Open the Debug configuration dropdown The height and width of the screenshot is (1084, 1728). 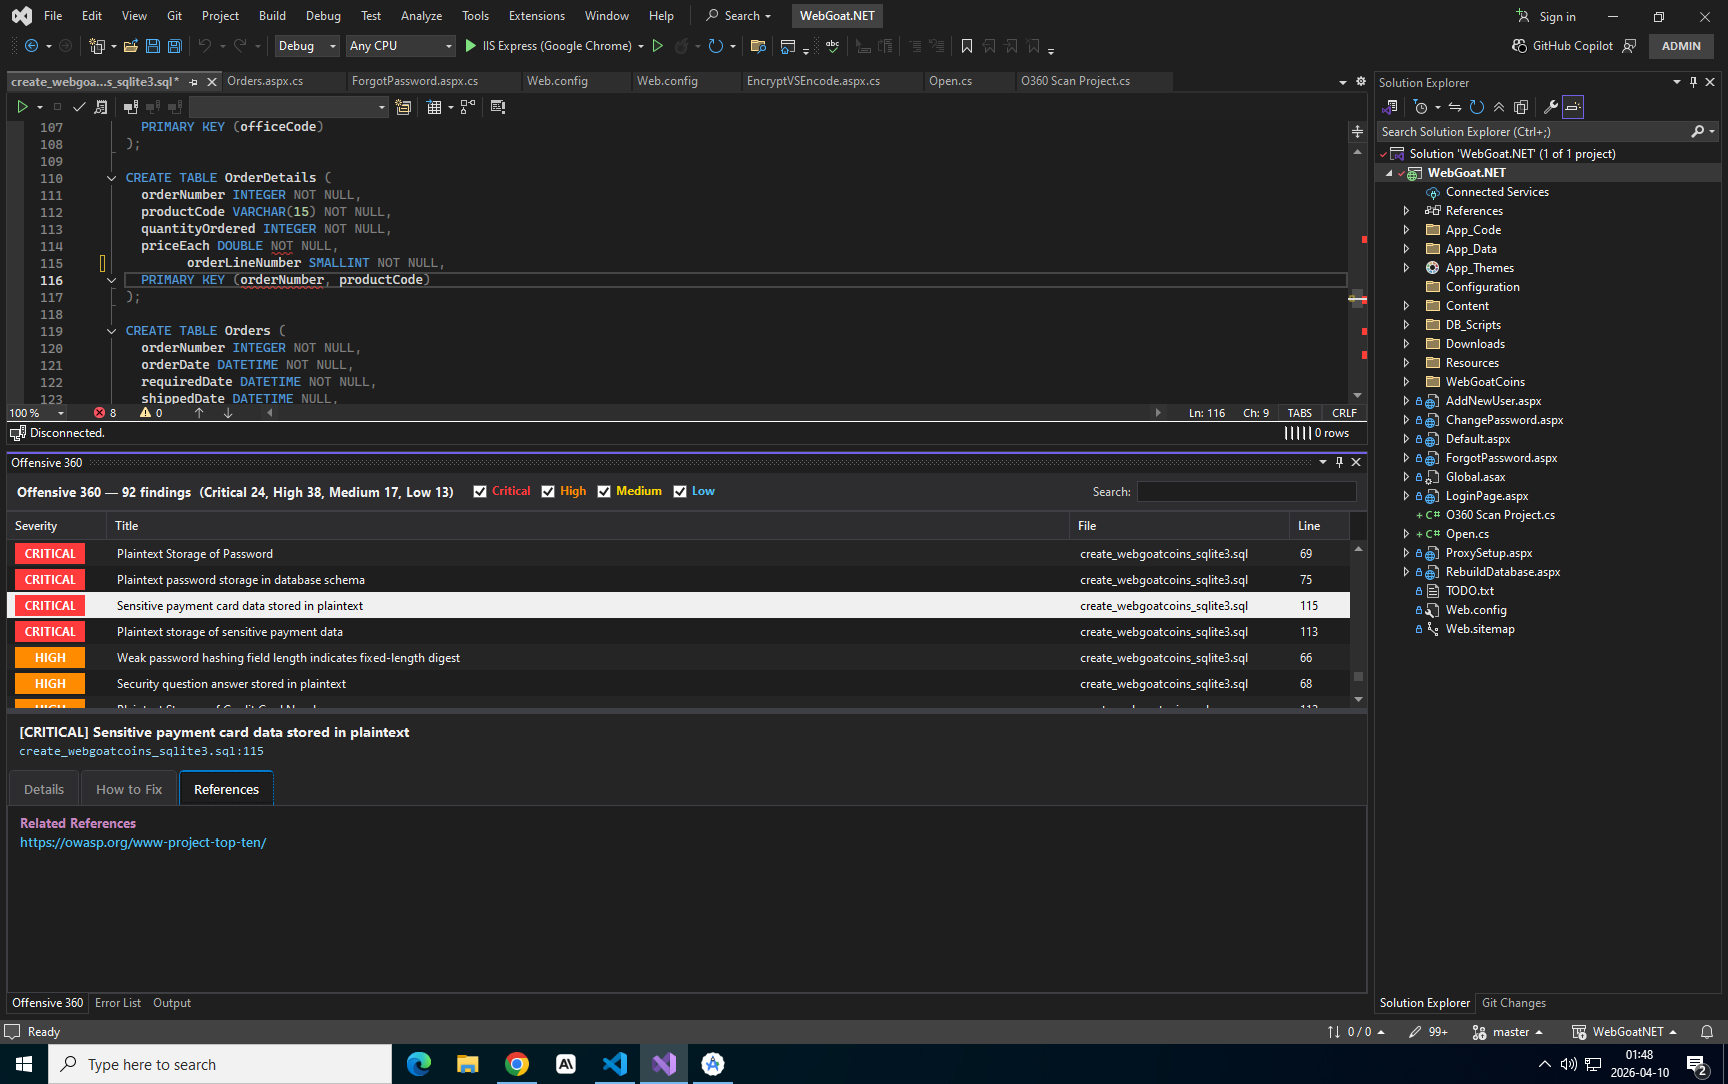307,46
